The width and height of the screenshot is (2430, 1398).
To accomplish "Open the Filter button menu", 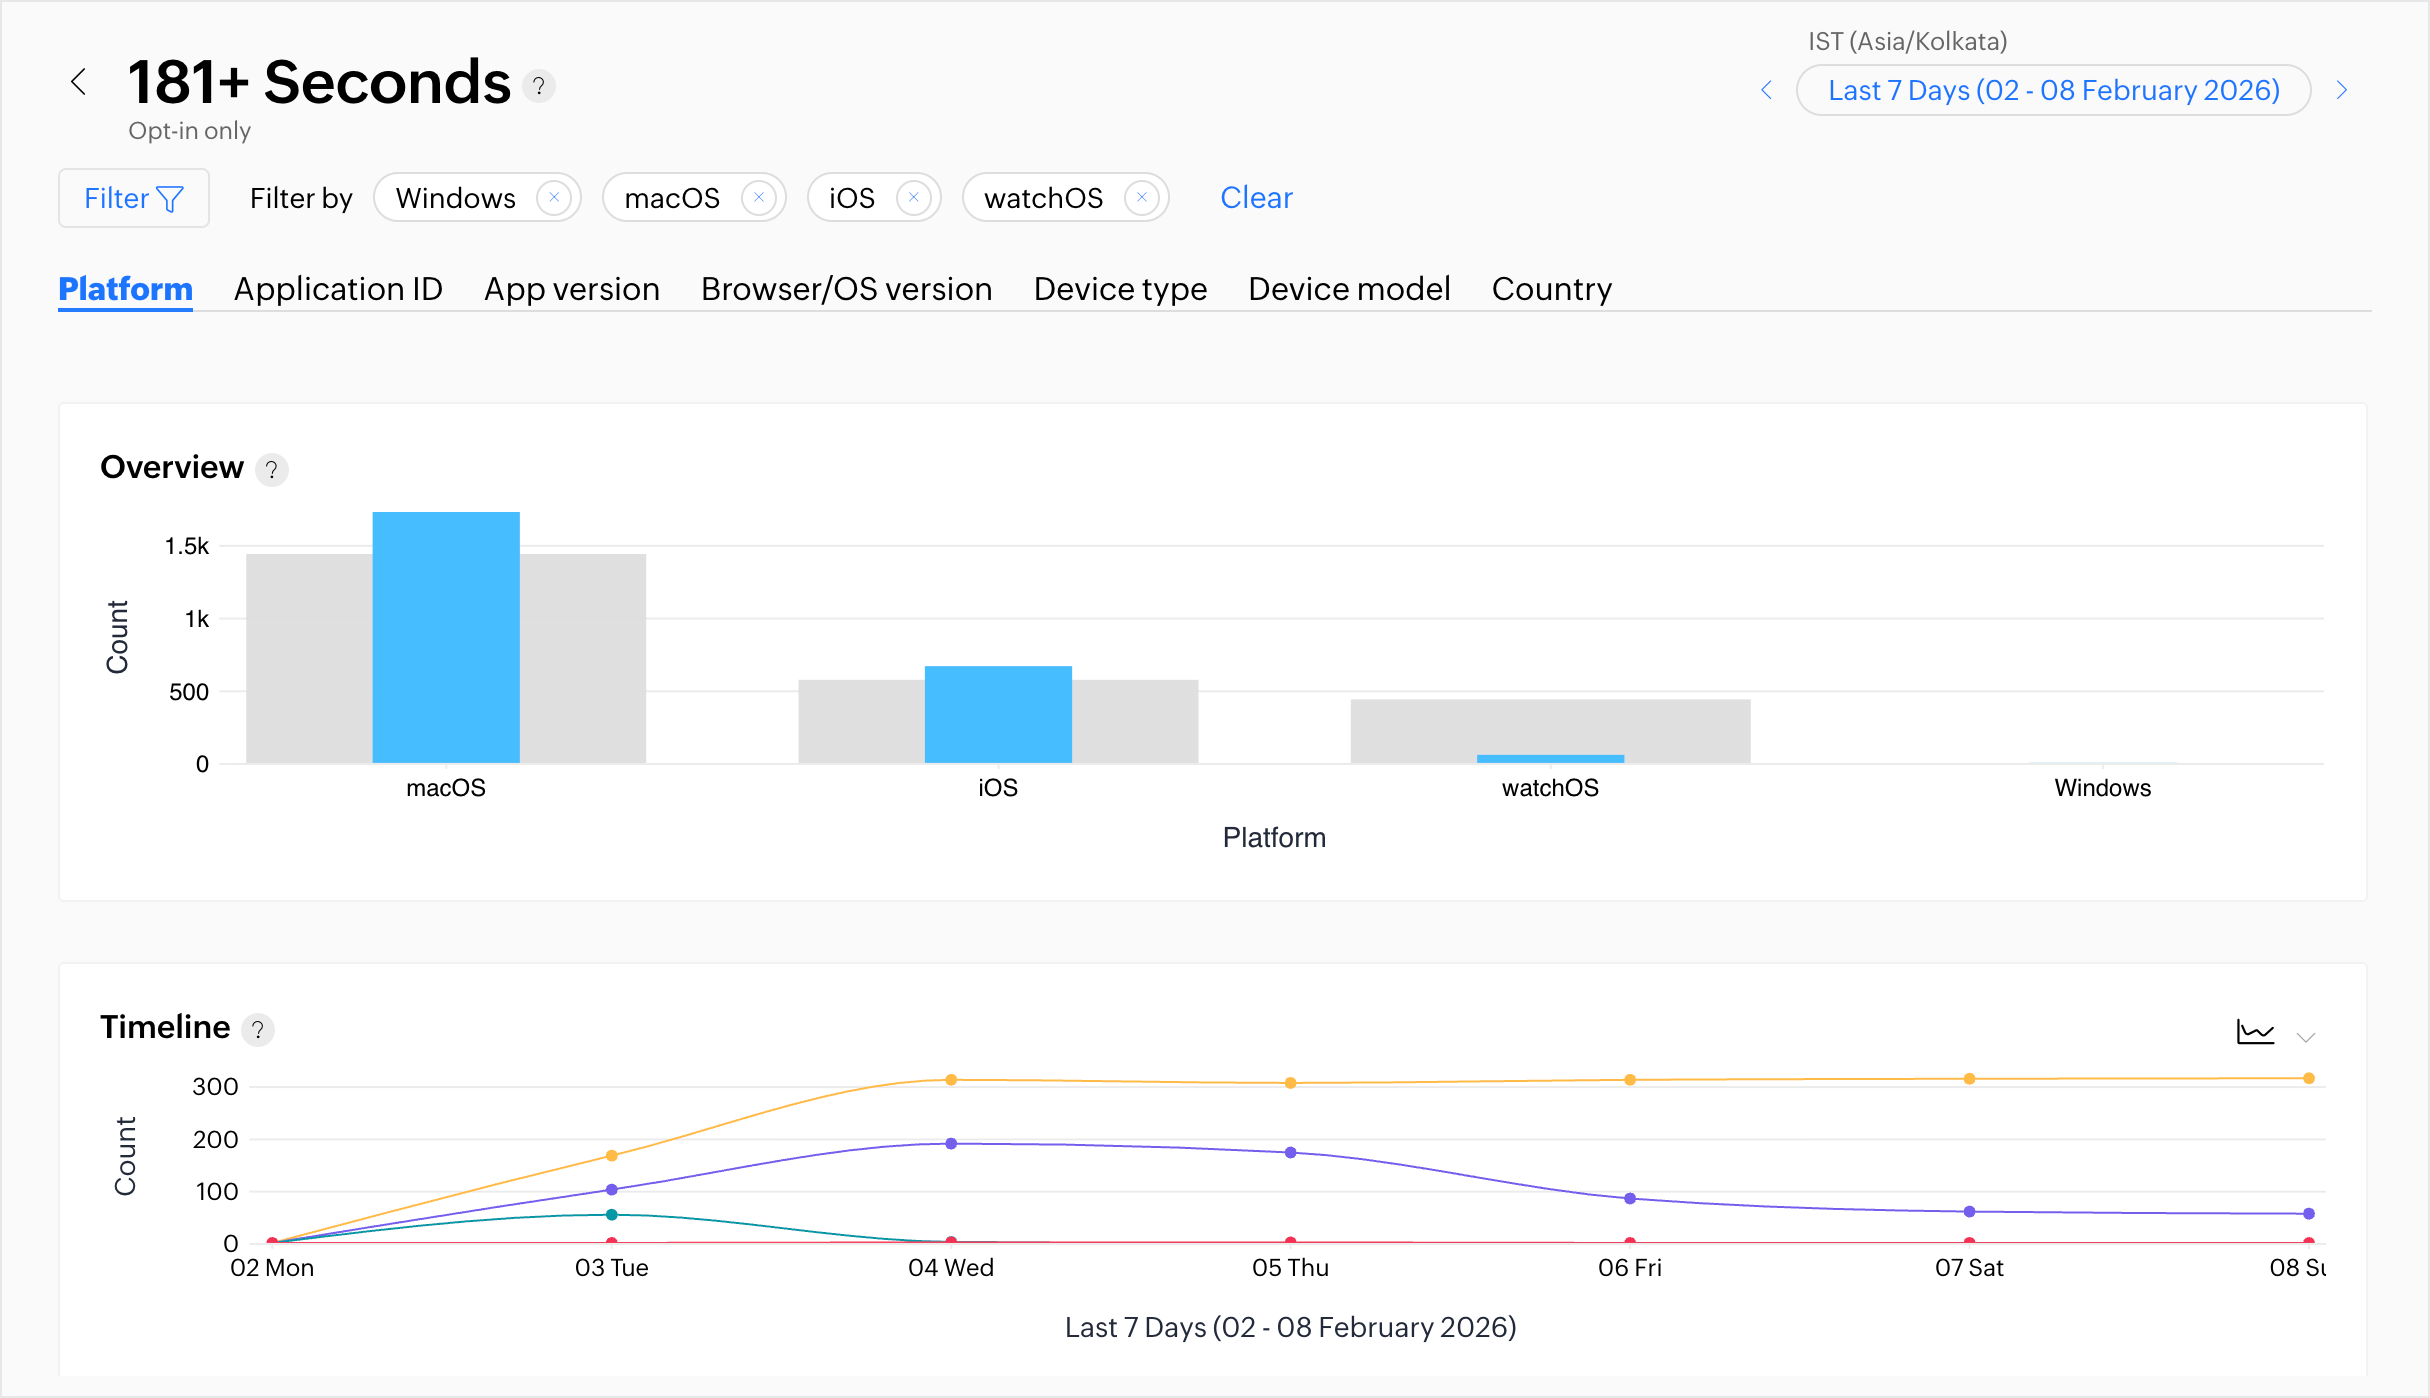I will point(134,198).
